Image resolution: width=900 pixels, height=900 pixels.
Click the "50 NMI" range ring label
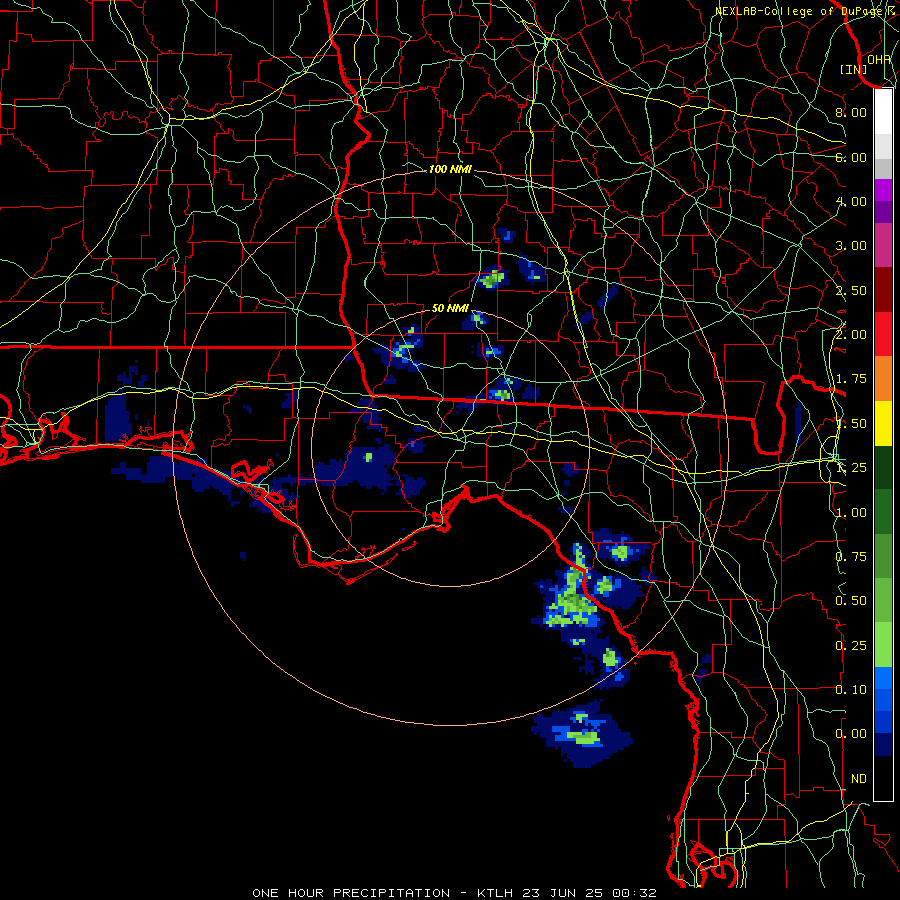point(450,309)
